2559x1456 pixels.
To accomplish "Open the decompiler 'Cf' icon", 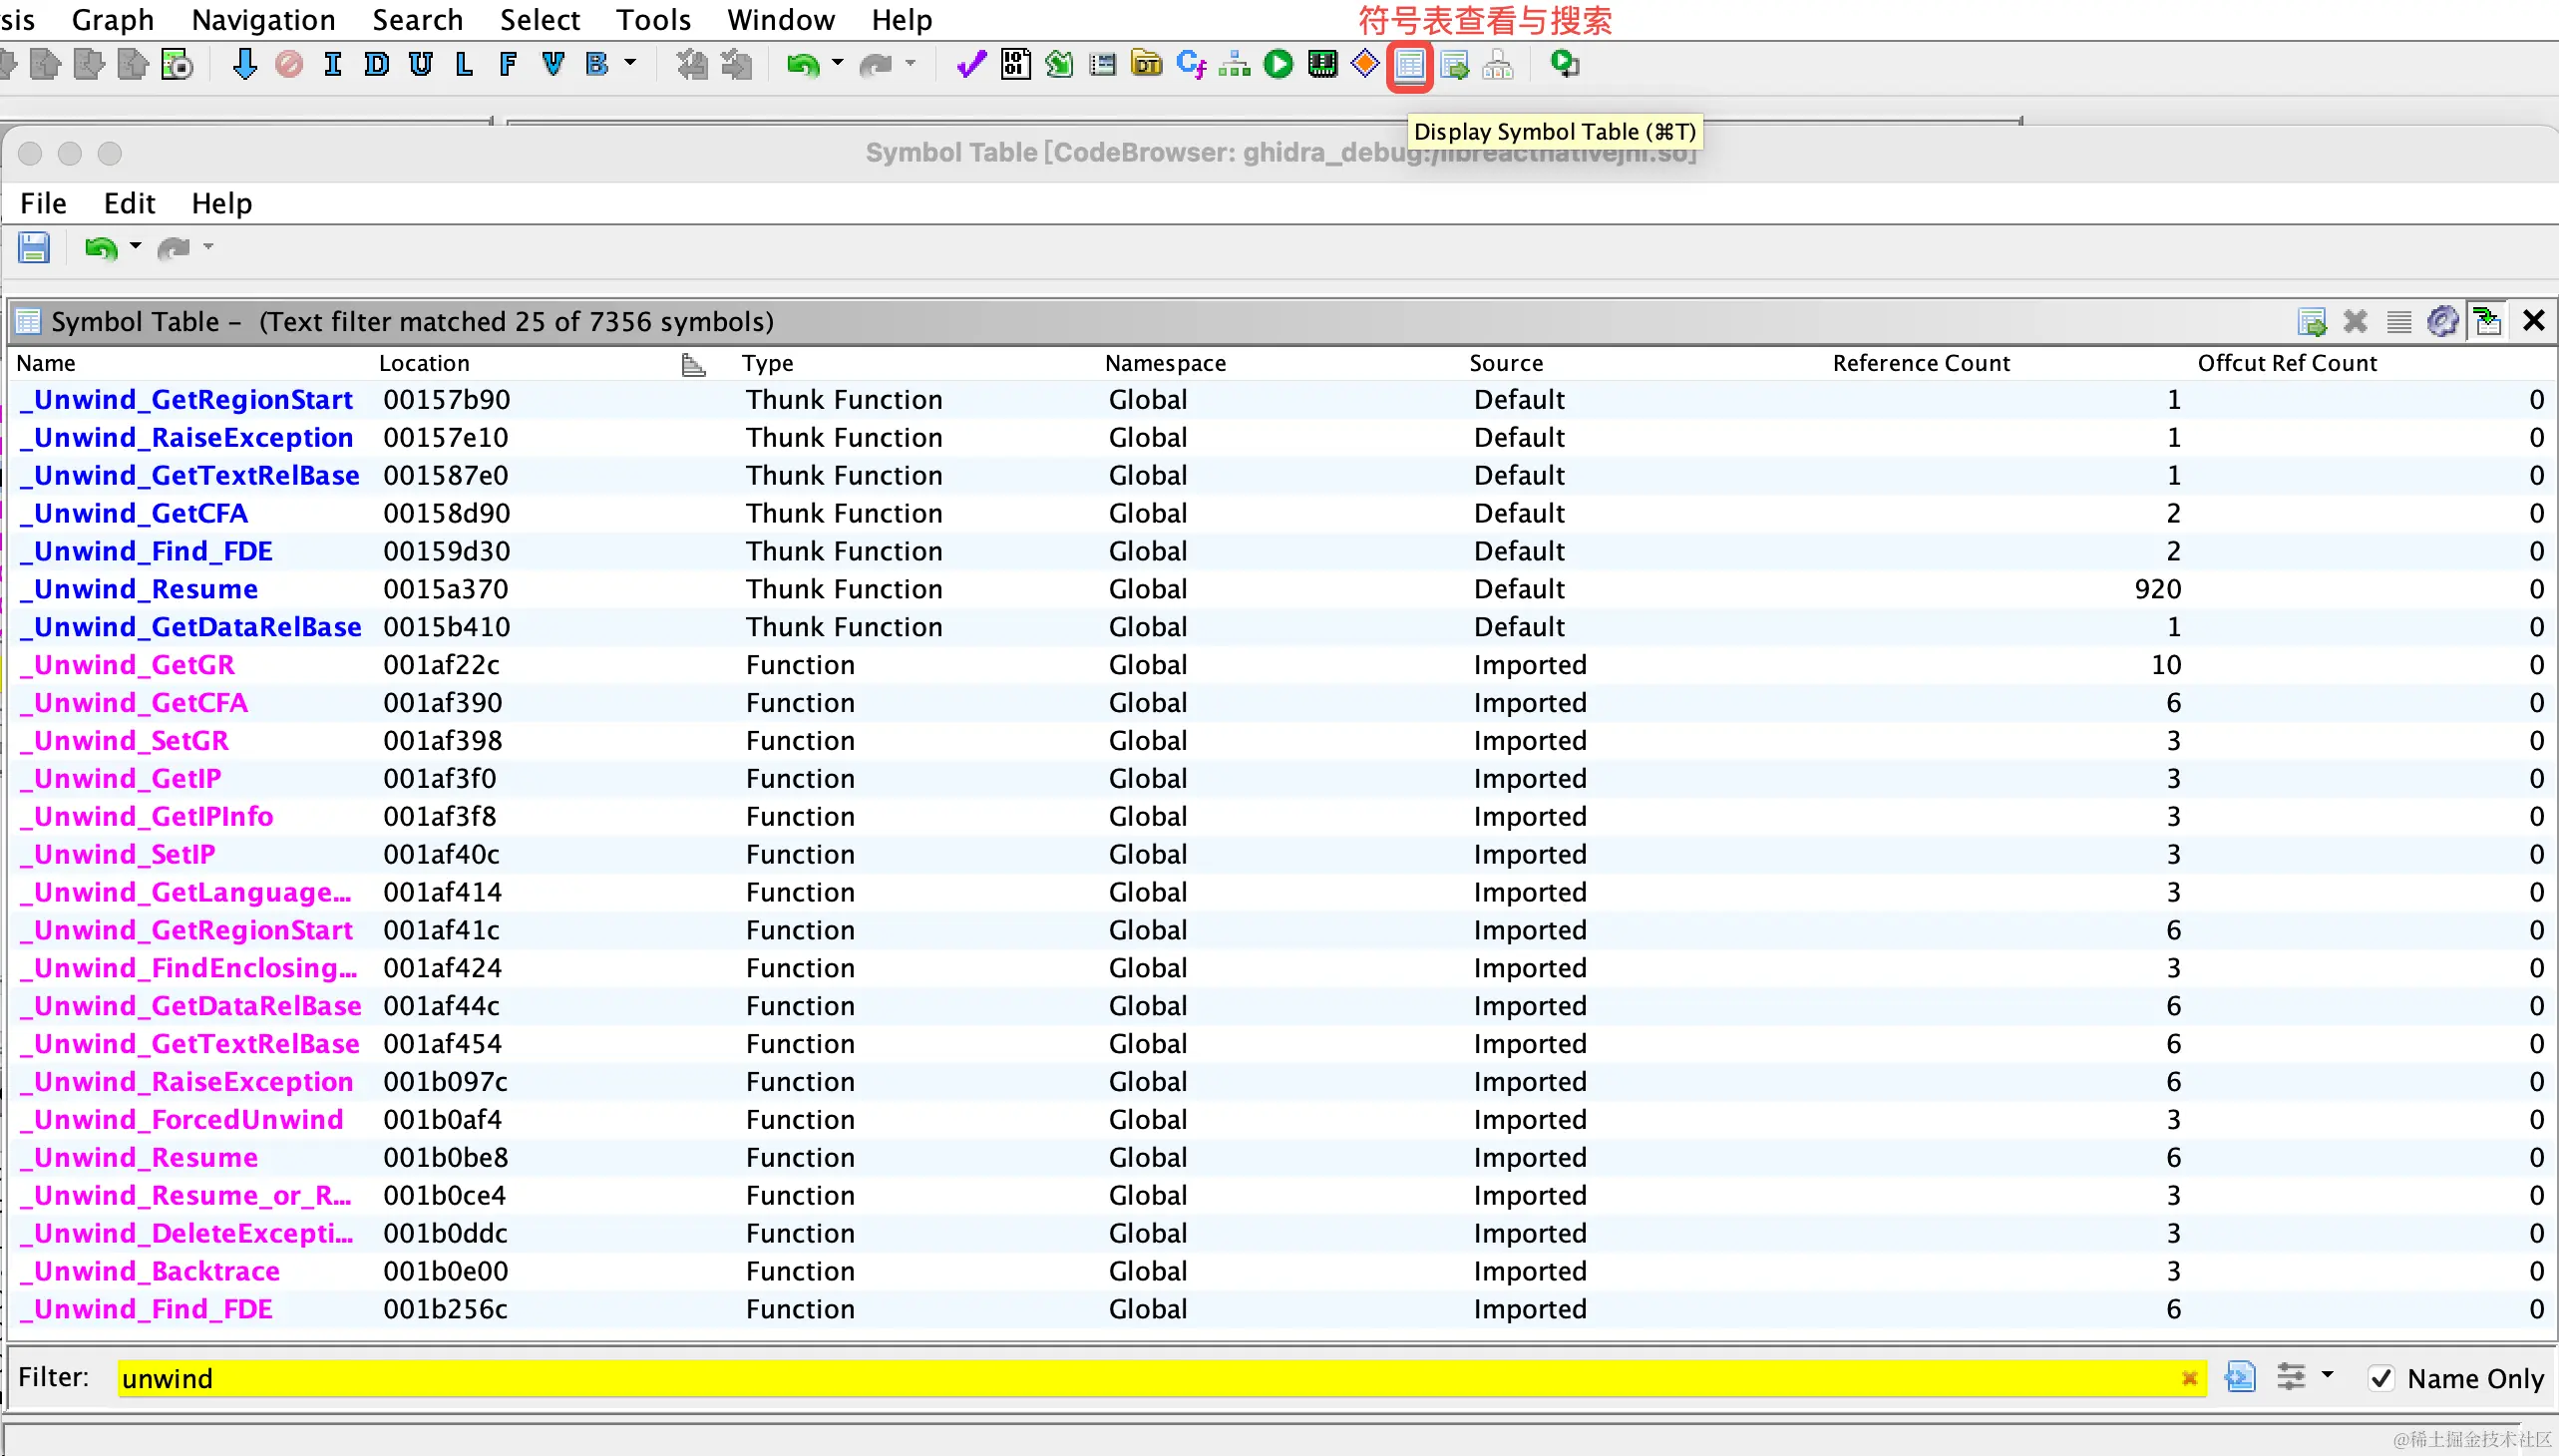I will [1190, 65].
